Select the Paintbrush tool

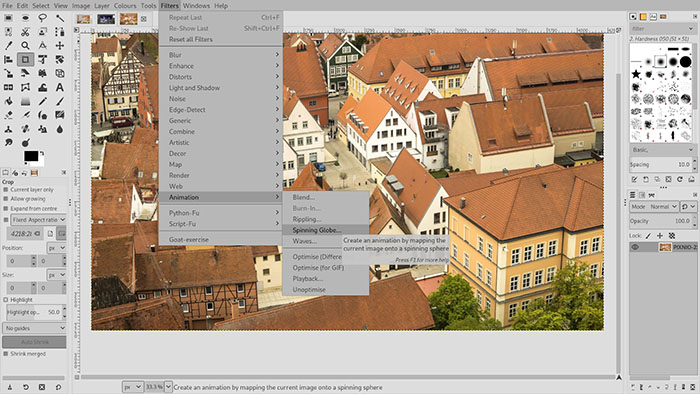click(x=59, y=101)
